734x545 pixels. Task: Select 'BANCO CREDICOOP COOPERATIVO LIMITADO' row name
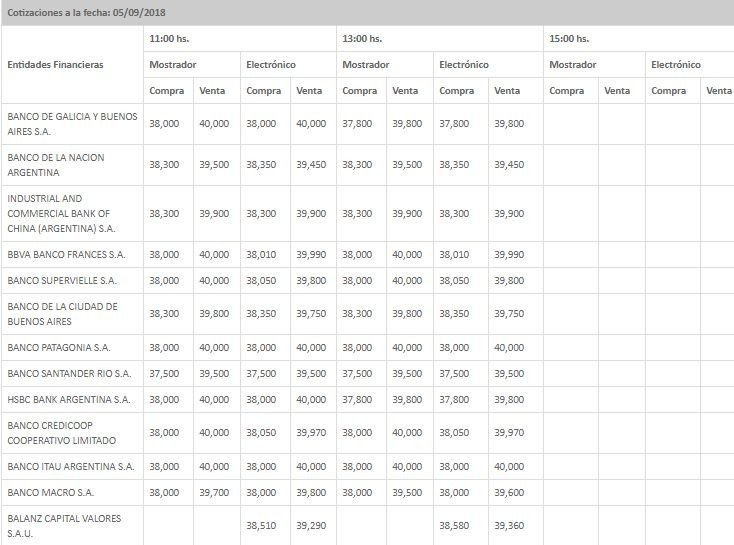pos(62,433)
